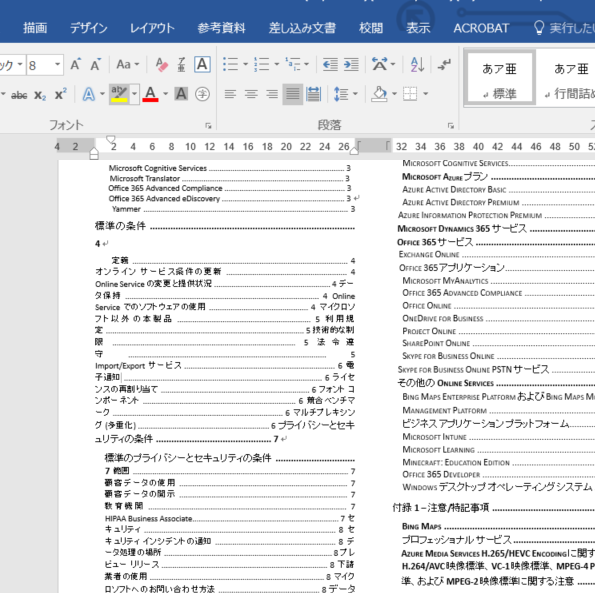595x593 pixels.
Task: Apply text effects with the glowing A icon
Action: (x=88, y=94)
